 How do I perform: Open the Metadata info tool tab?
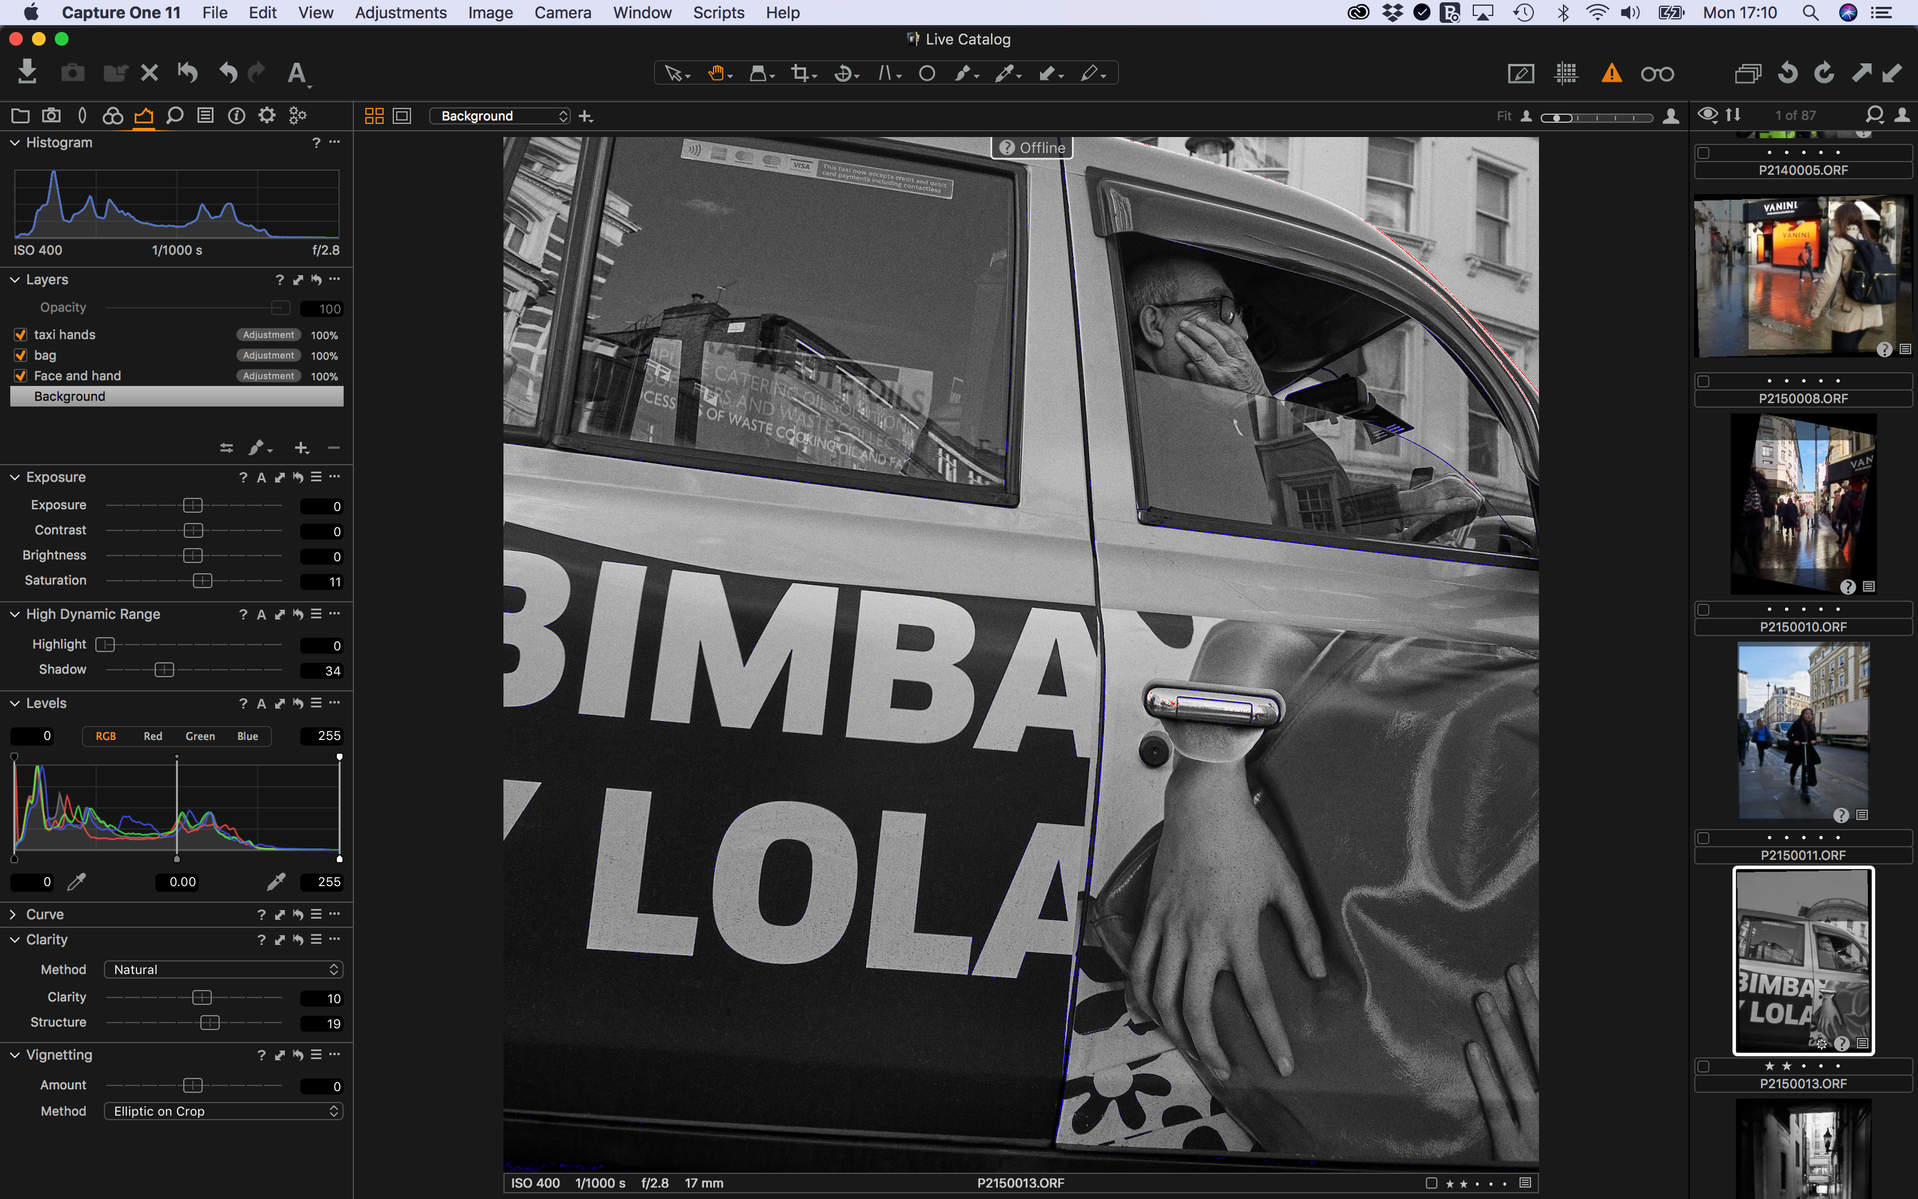pyautogui.click(x=236, y=116)
